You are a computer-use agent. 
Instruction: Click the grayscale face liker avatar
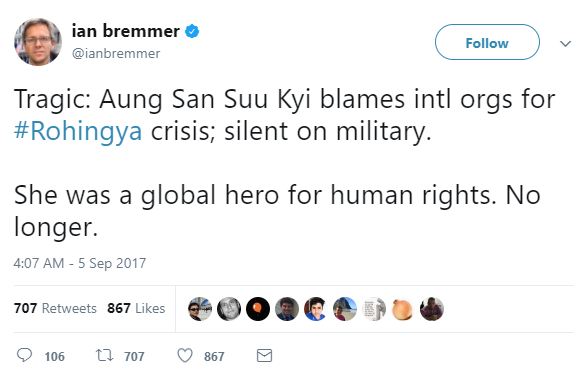[229, 309]
